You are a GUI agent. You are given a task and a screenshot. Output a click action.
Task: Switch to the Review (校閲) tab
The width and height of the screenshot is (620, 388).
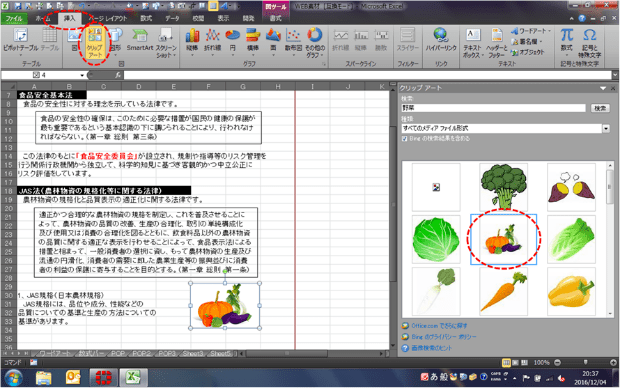tap(198, 19)
